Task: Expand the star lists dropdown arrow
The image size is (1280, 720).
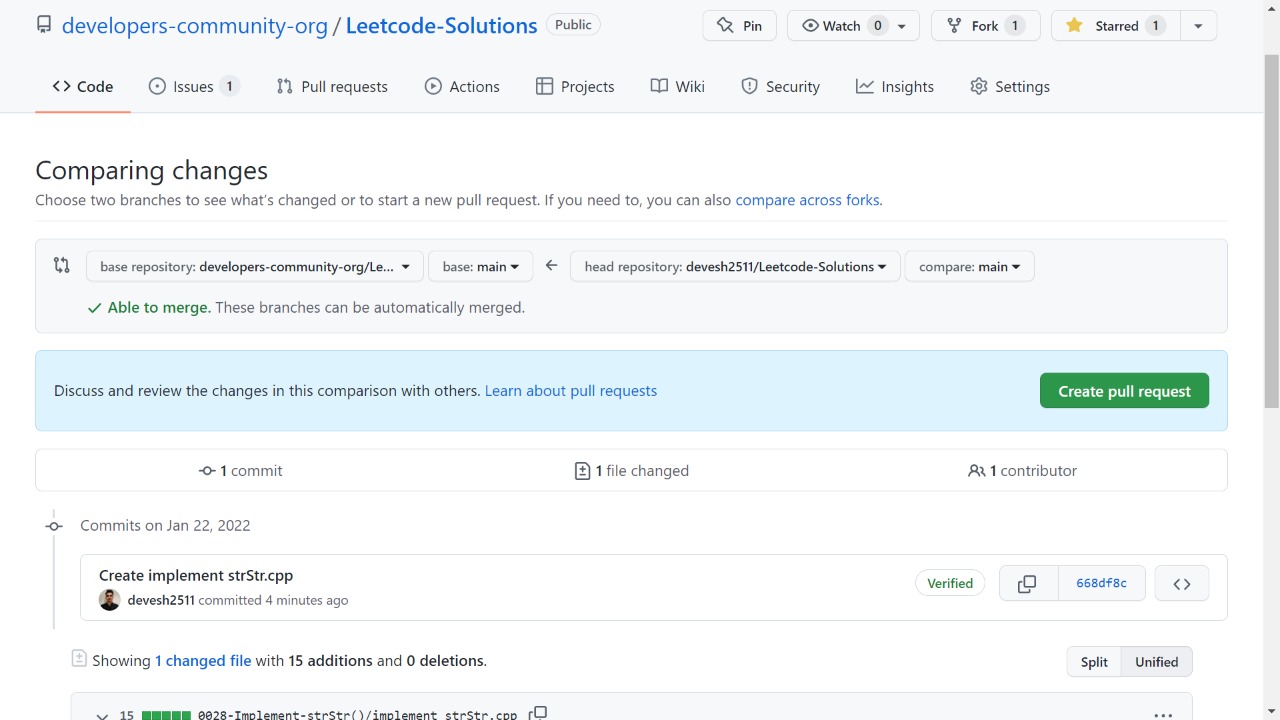Action: point(1198,26)
